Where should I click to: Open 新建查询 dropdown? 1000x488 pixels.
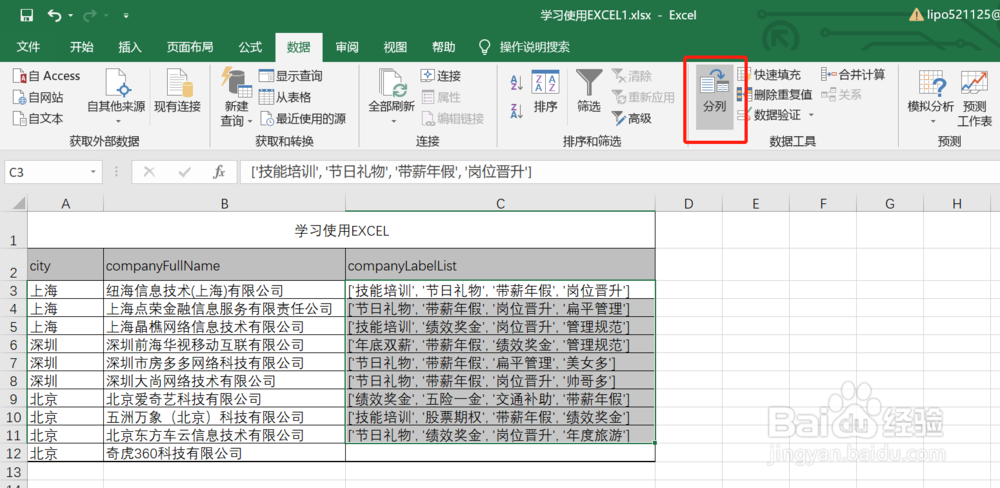[x=237, y=97]
